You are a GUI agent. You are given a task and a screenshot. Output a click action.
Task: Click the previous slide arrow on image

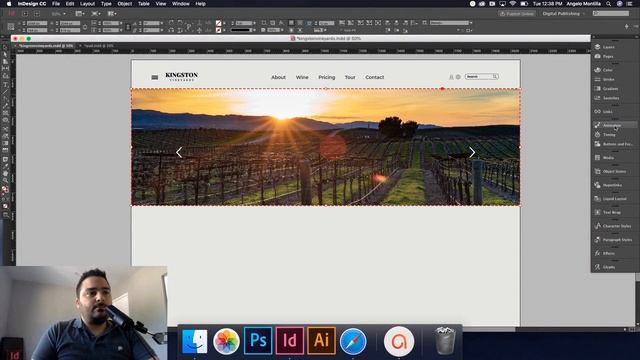[179, 152]
